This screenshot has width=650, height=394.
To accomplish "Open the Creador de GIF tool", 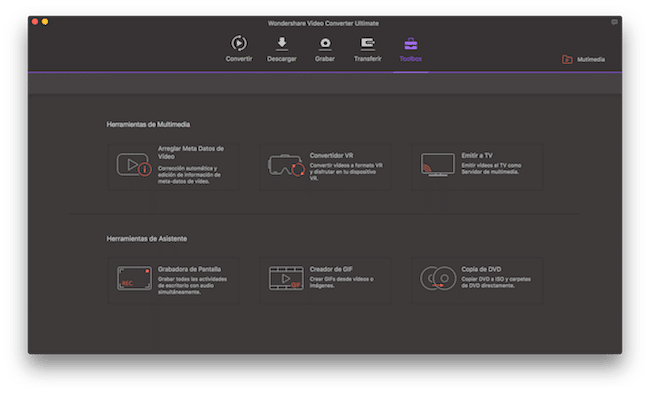I will click(325, 281).
